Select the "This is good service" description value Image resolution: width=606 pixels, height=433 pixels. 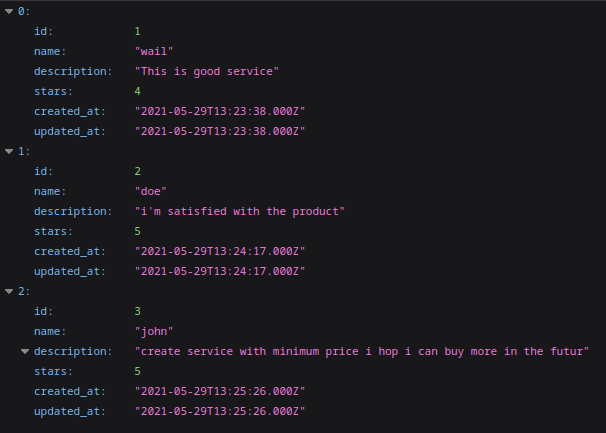[207, 71]
